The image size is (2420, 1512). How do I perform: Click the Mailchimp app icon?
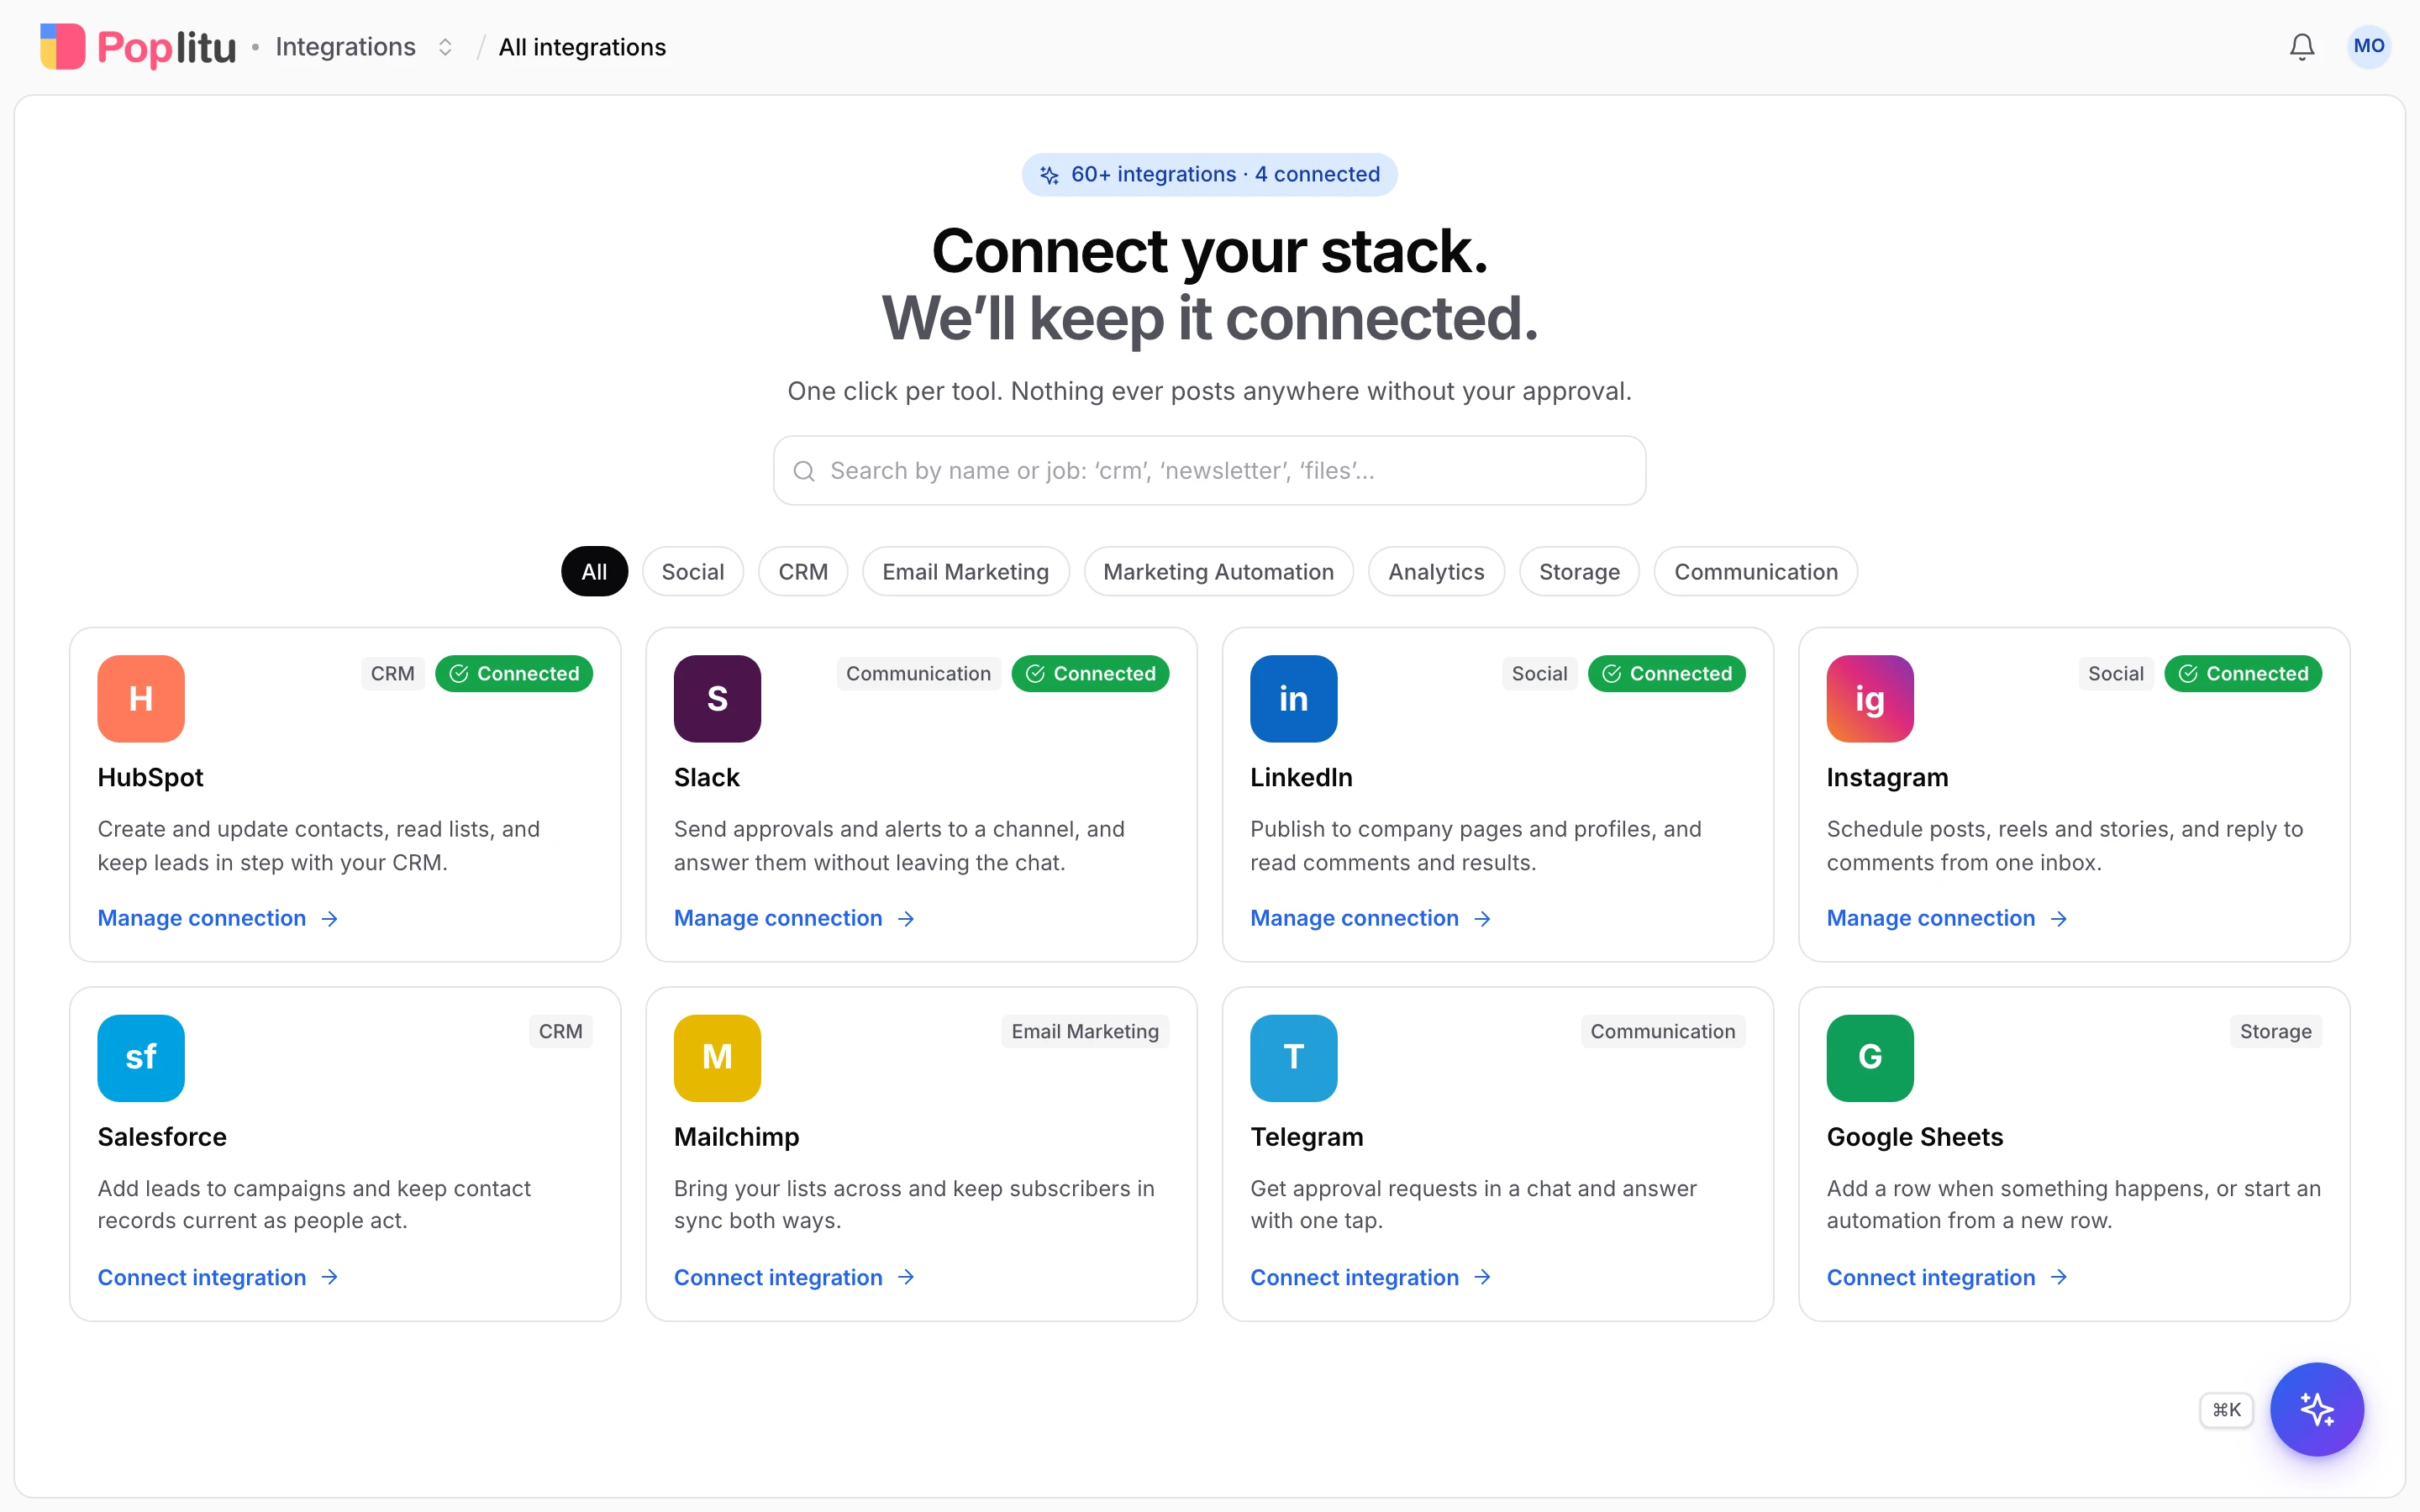[717, 1058]
